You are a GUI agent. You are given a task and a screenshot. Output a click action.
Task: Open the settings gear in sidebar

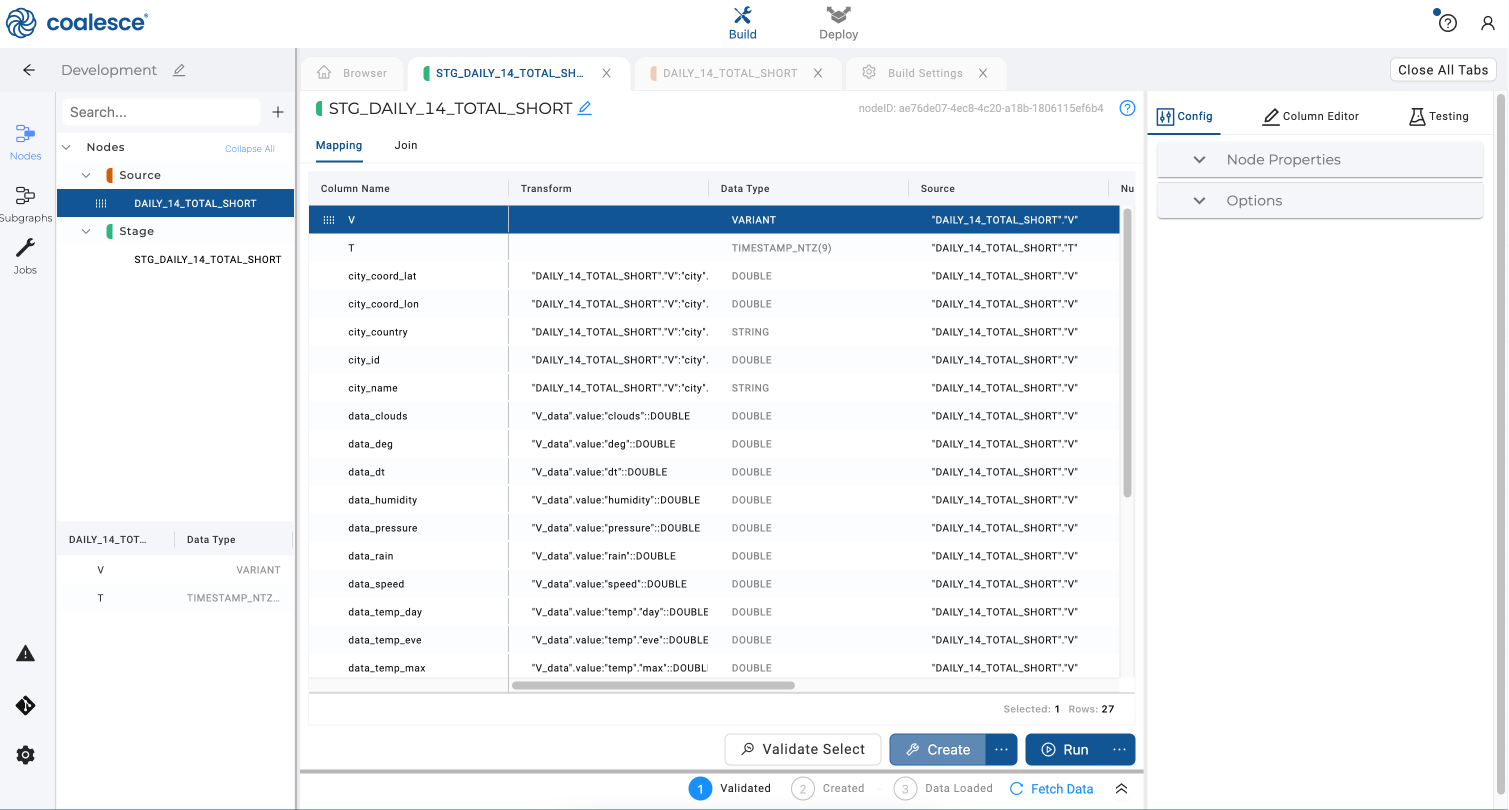pyautogui.click(x=26, y=755)
